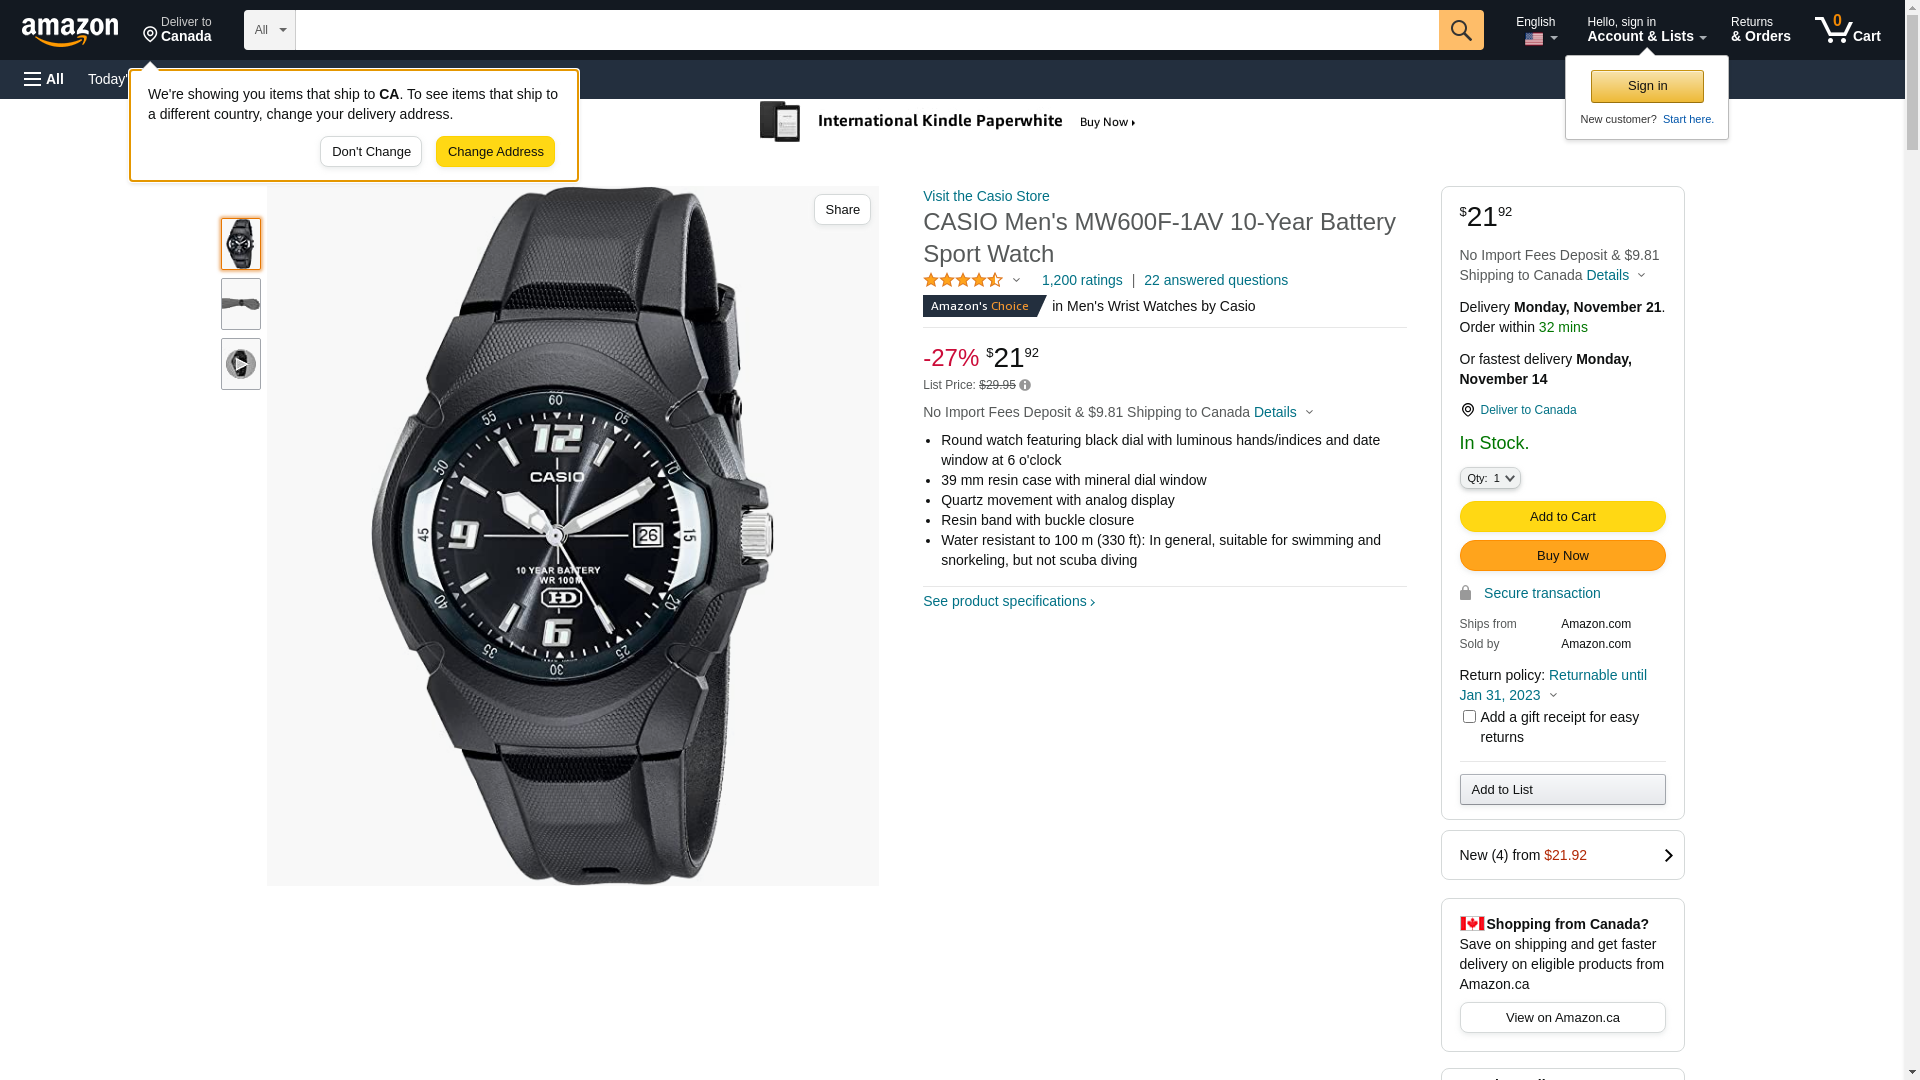Check the gift receipt checkbox
Image resolution: width=1920 pixels, height=1080 pixels.
(x=1469, y=717)
